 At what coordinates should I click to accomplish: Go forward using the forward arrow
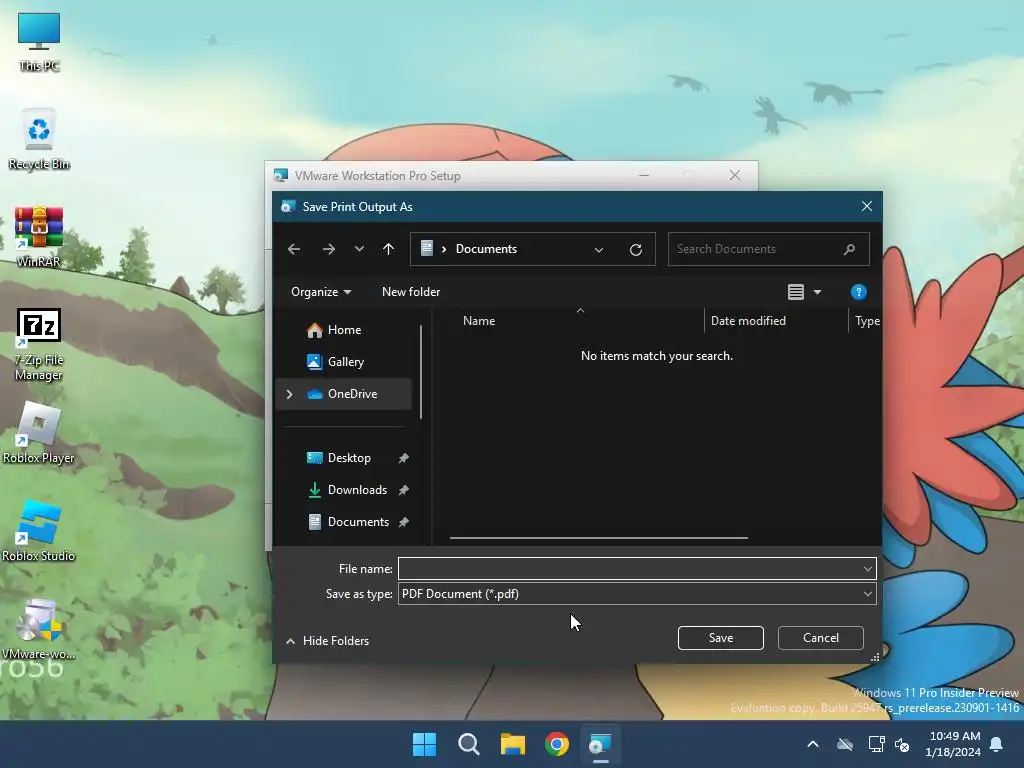click(328, 249)
